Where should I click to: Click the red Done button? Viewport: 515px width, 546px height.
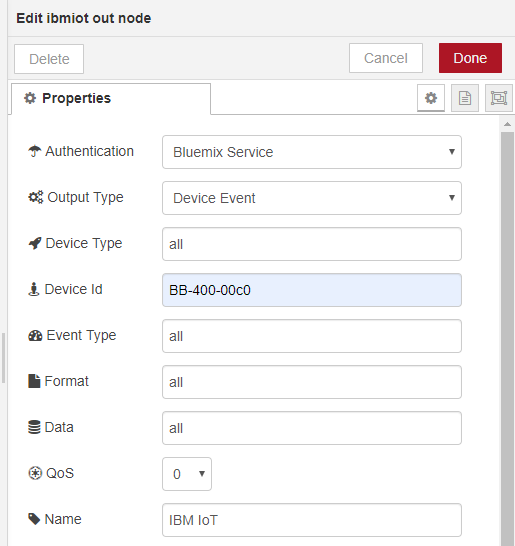[470, 58]
